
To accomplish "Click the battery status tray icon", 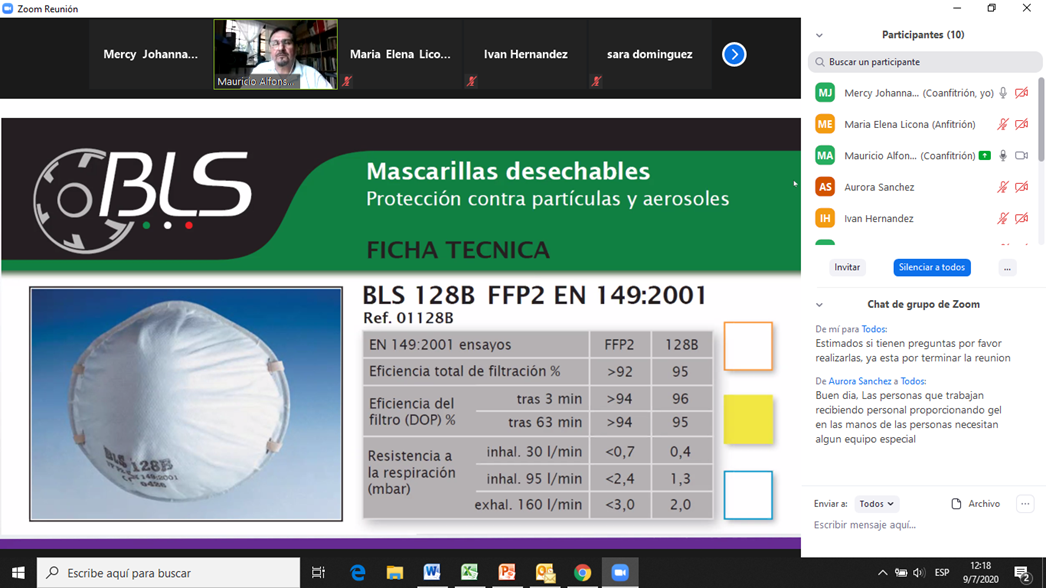I will [x=901, y=573].
